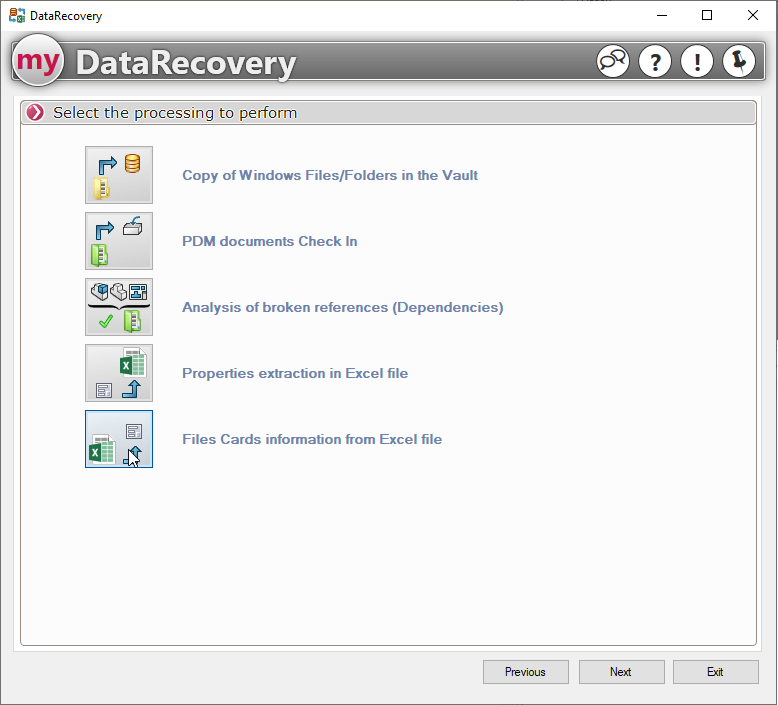Click the red arrow beside the section title
The image size is (778, 705).
click(36, 113)
